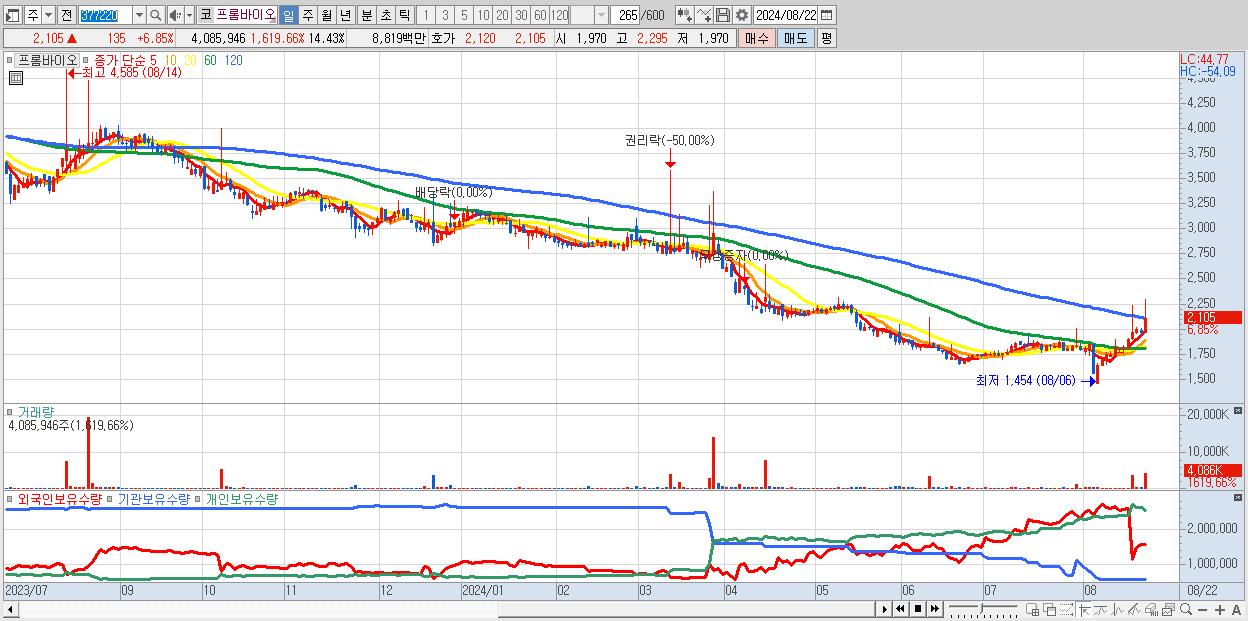This screenshot has width=1248, height=621.
Task: Toggle the 기관보유수량 indicator marker
Action: [111, 498]
